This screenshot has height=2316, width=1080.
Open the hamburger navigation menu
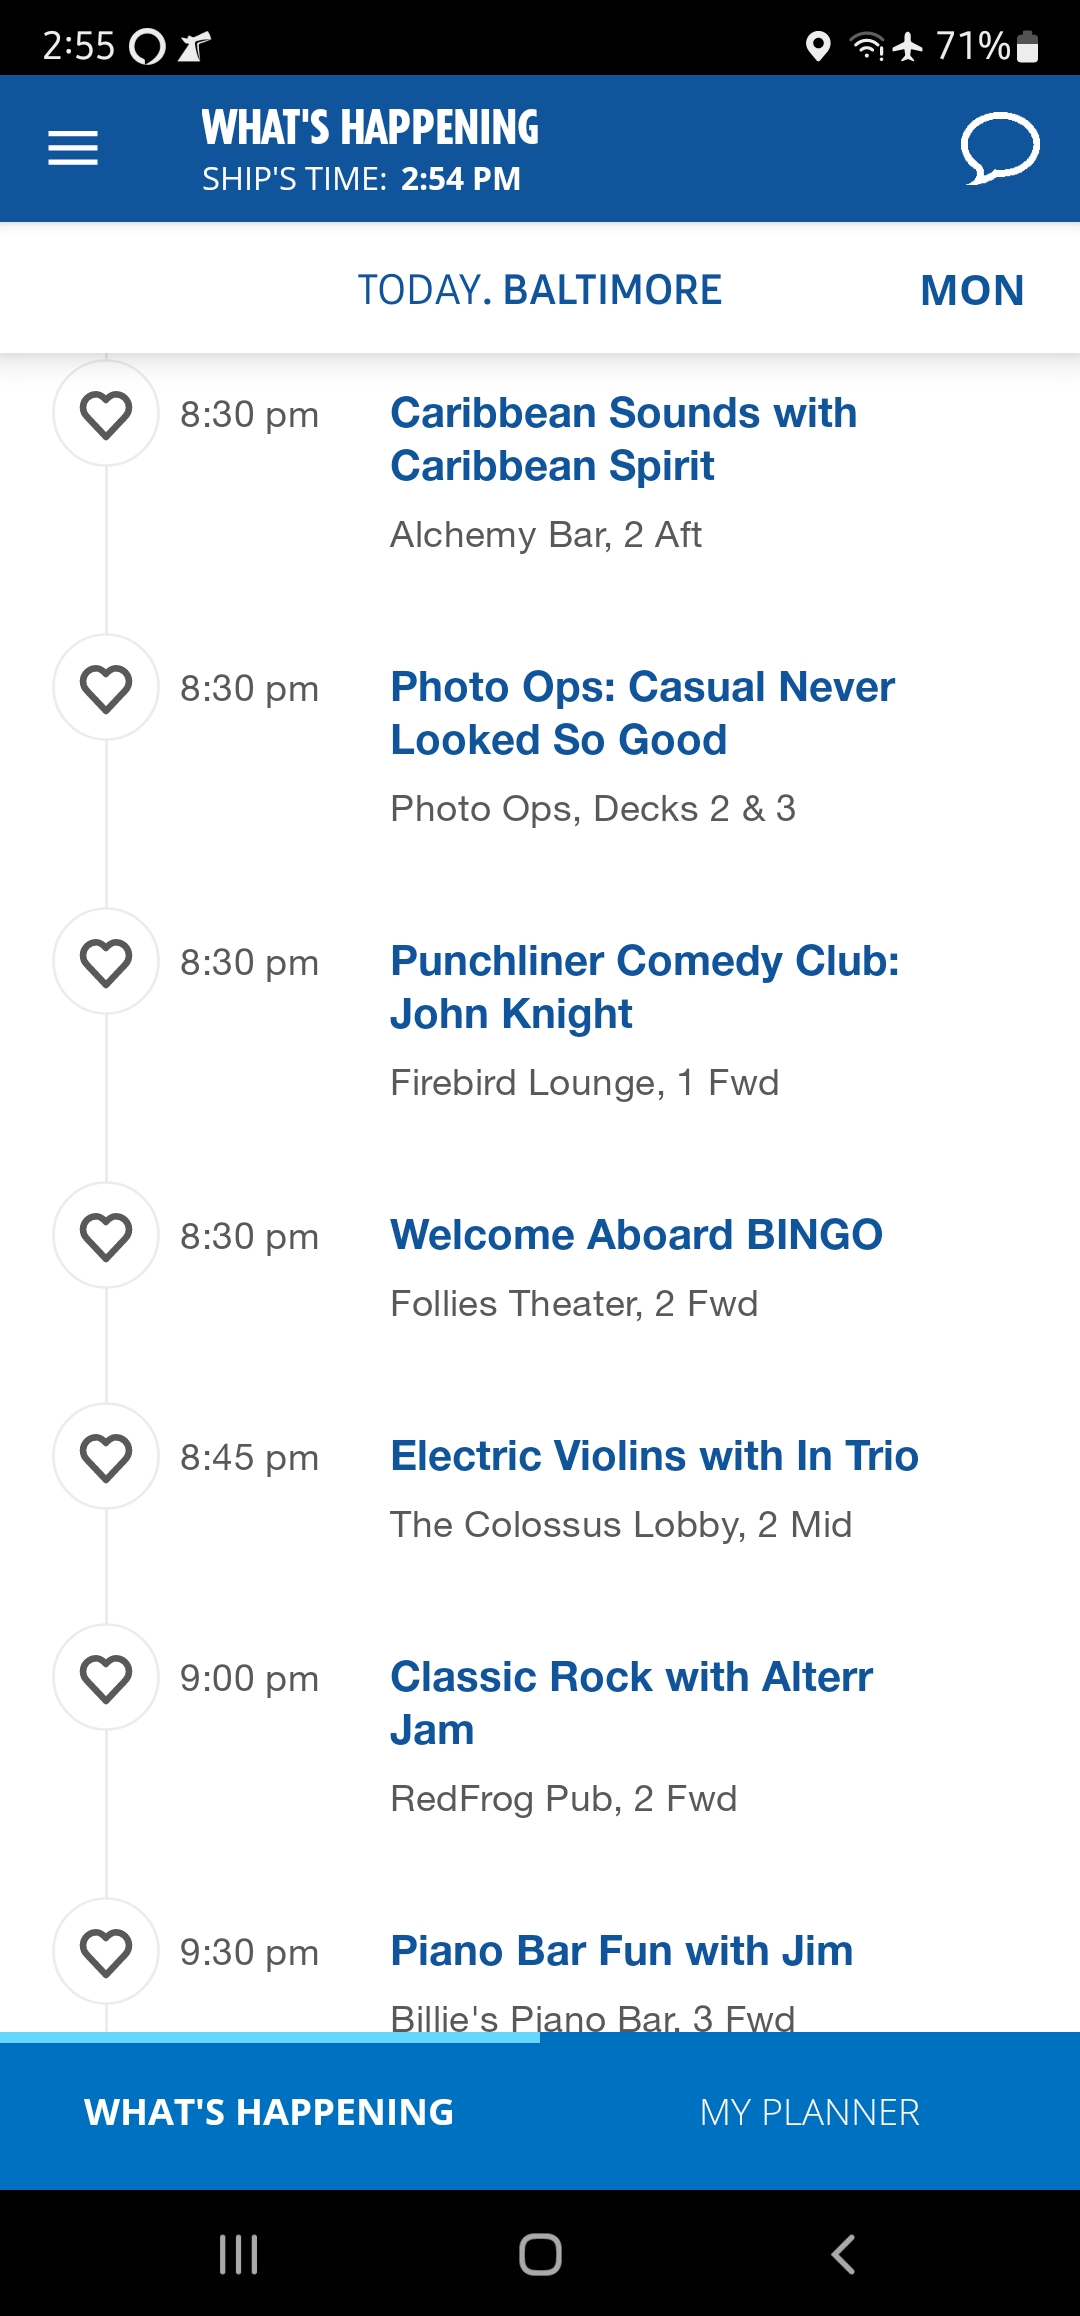tap(73, 148)
